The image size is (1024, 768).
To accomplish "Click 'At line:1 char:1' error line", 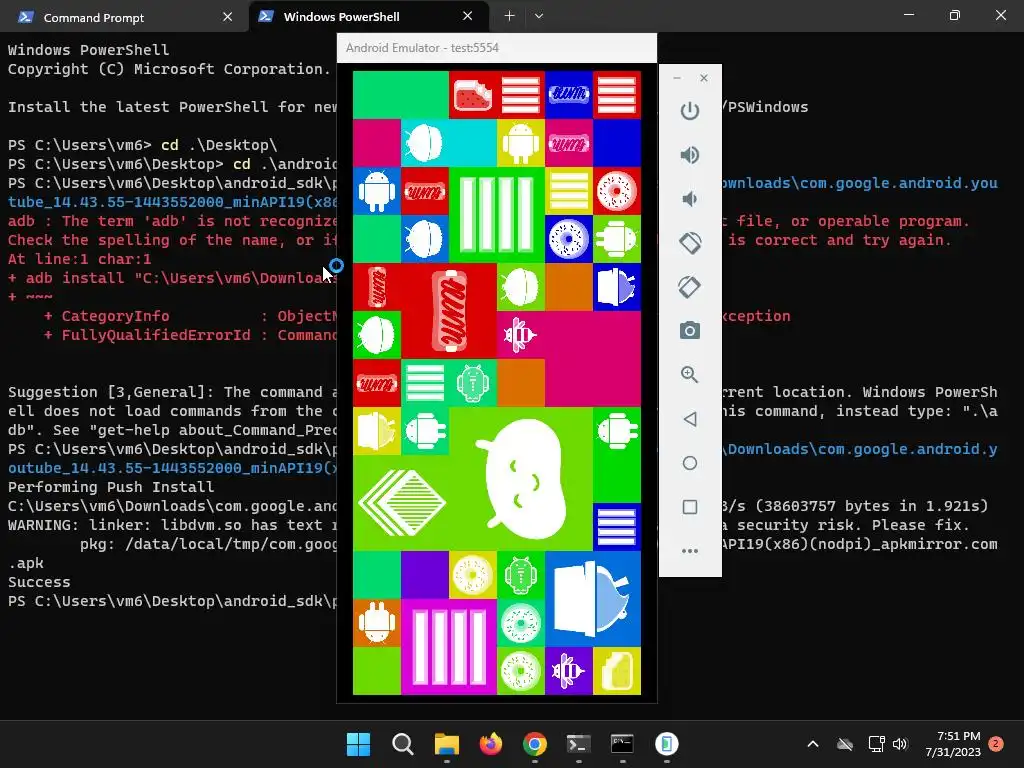I will (80, 259).
